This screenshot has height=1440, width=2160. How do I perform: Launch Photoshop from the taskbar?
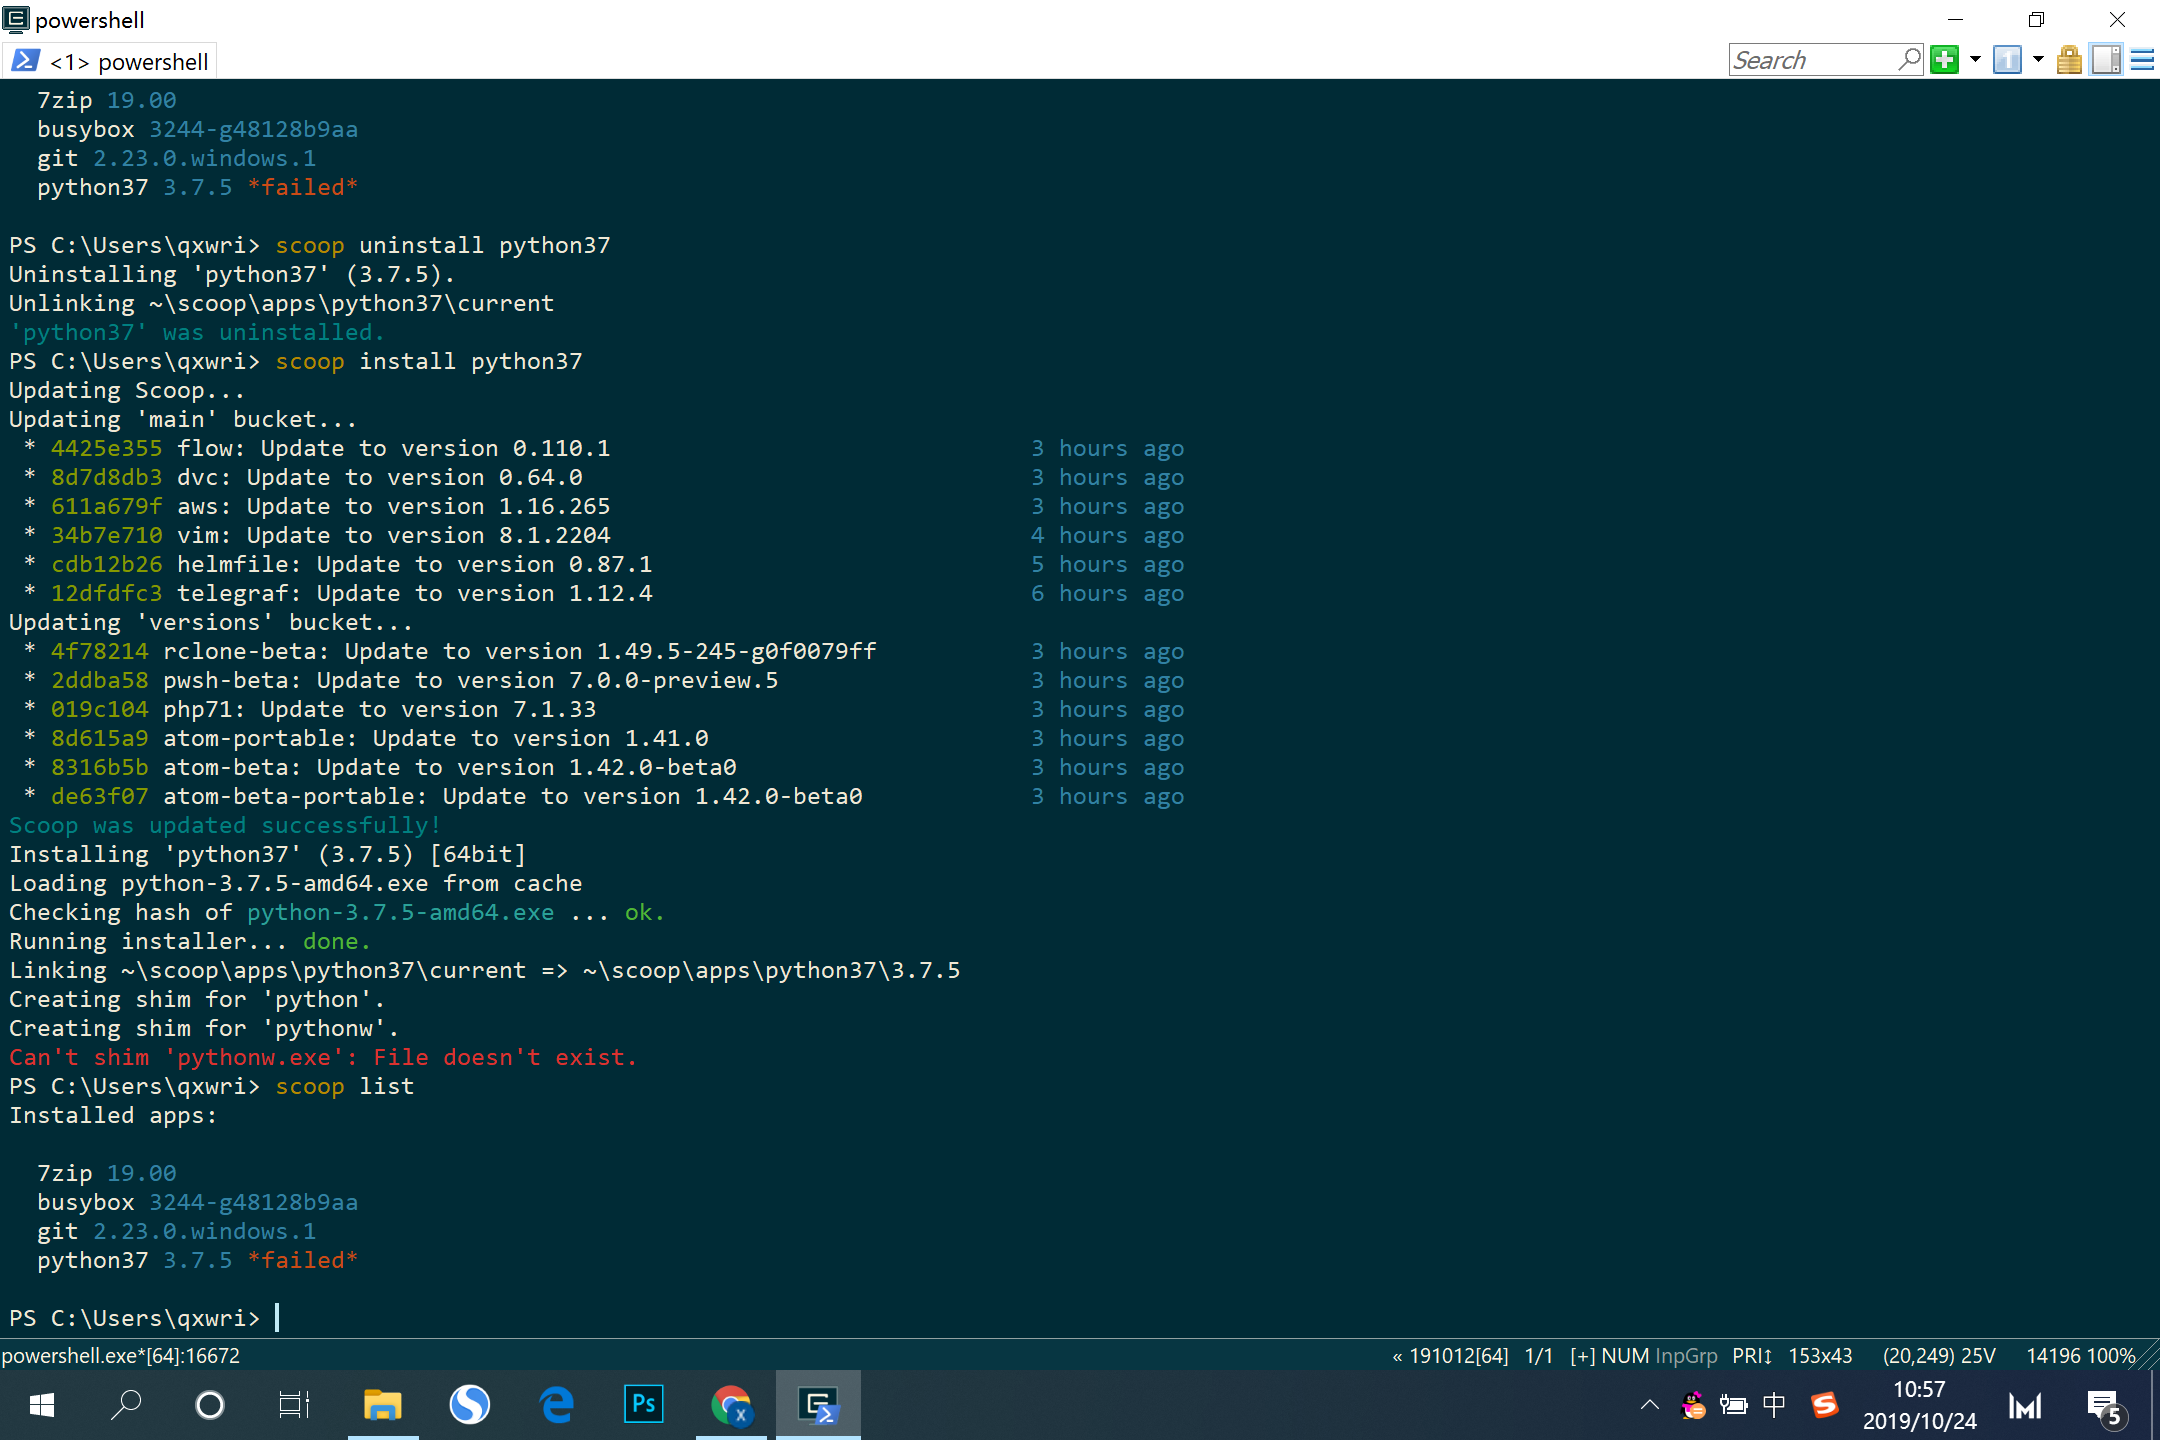(x=643, y=1404)
